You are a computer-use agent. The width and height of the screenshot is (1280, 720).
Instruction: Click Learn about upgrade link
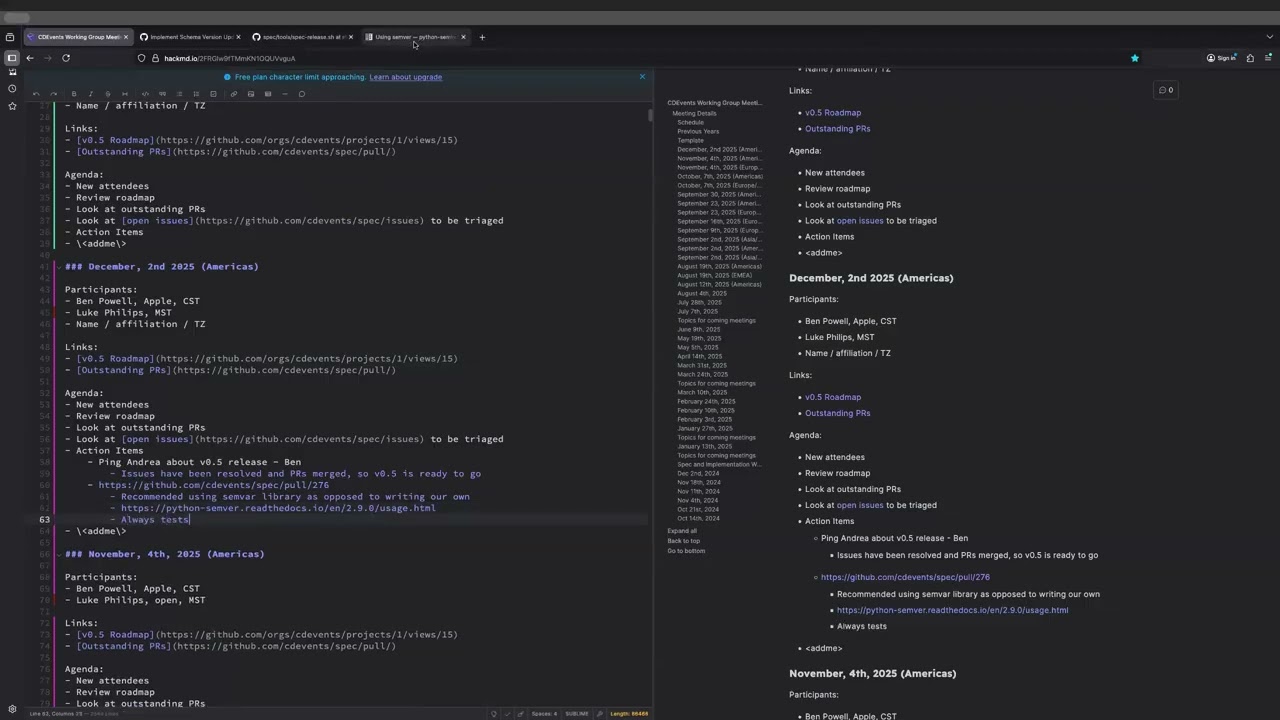(x=405, y=77)
